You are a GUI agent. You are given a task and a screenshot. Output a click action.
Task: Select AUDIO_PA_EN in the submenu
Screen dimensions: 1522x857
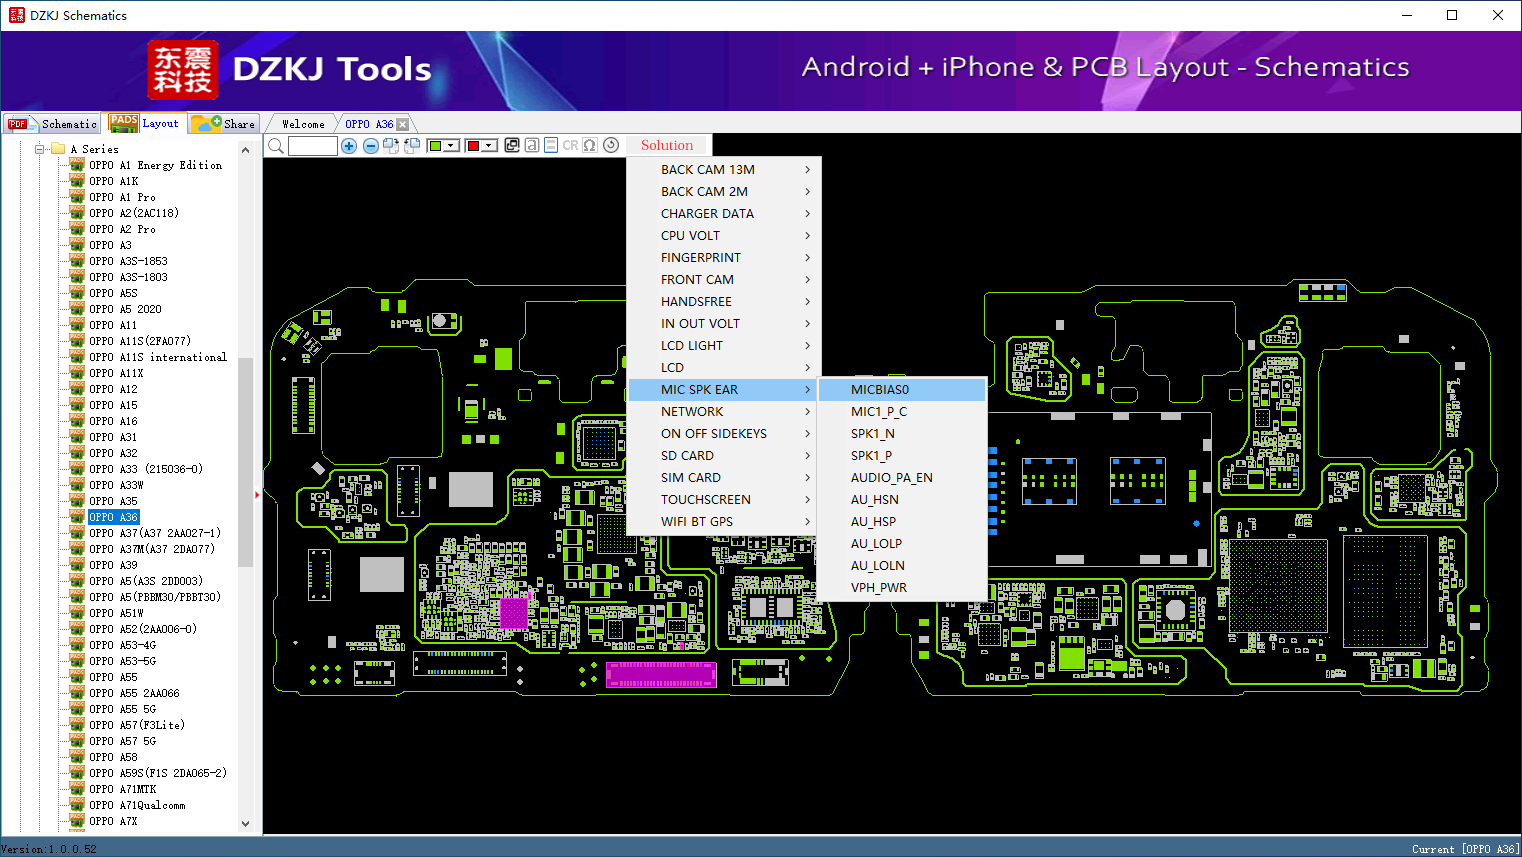pyautogui.click(x=902, y=478)
